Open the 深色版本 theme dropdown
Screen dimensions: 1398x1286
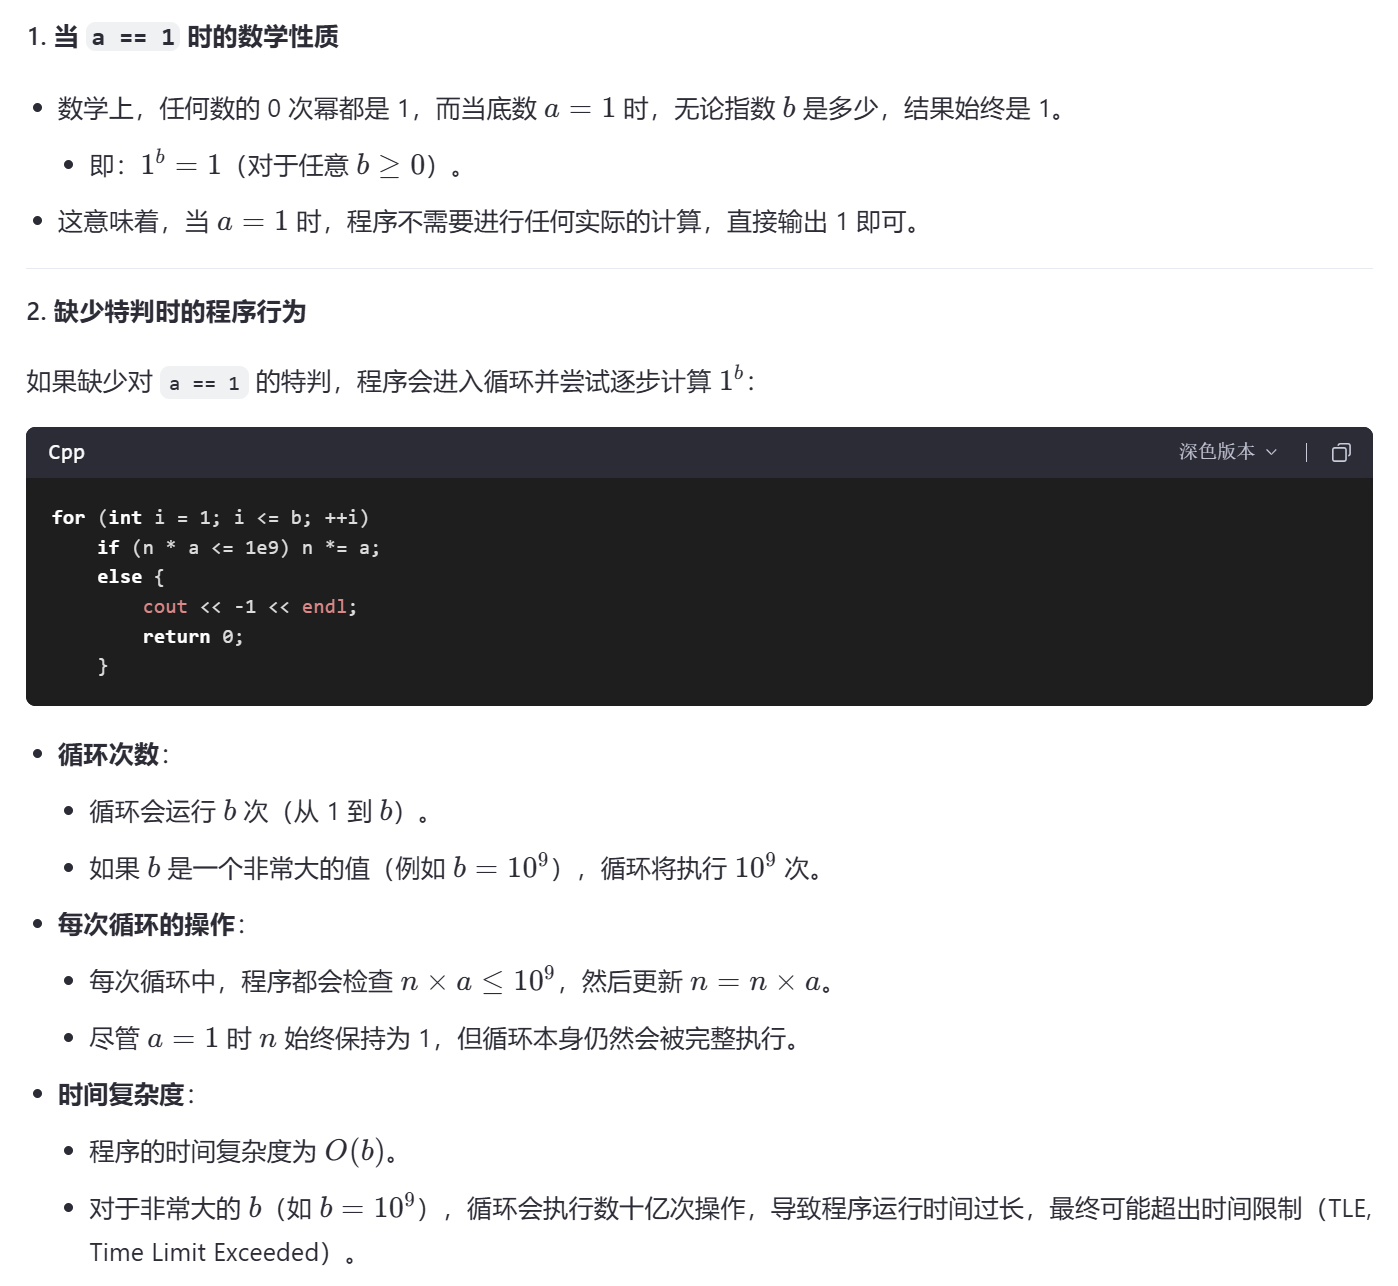coord(1227,452)
